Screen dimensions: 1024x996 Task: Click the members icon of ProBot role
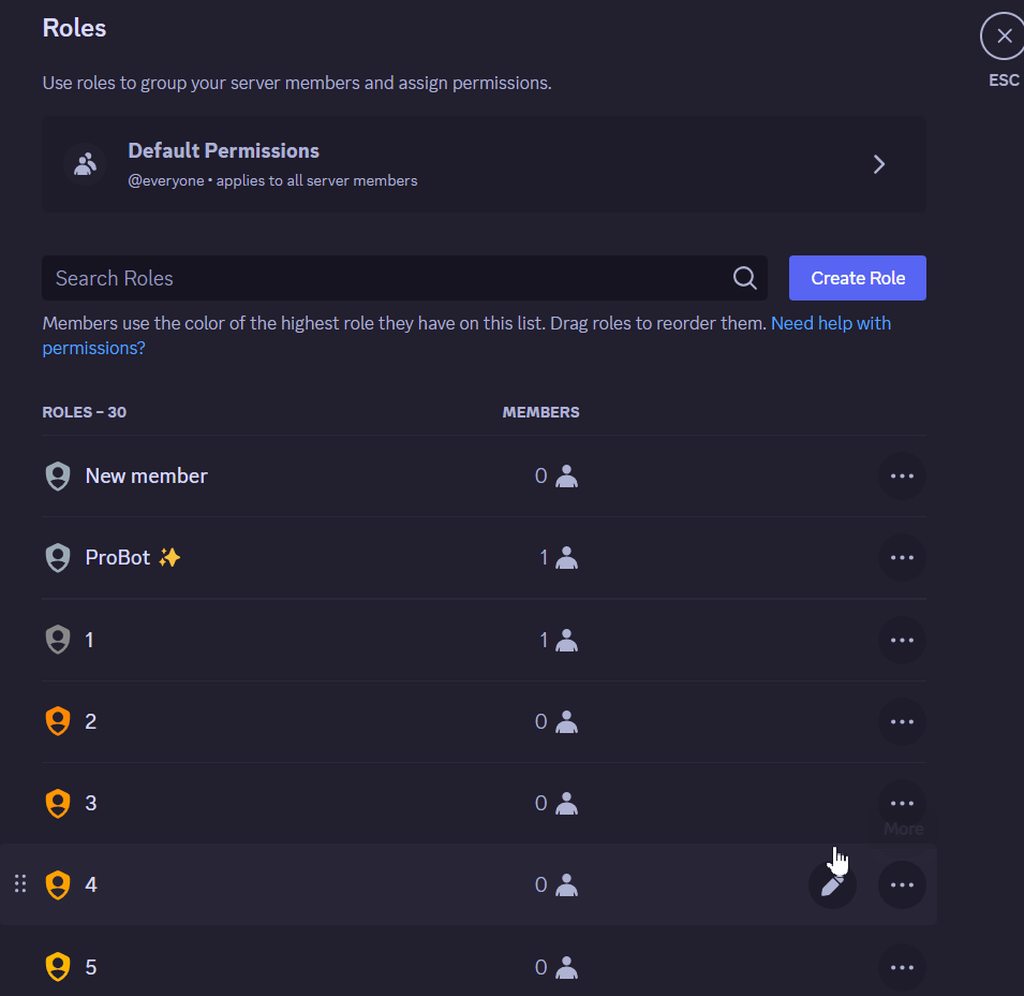pos(566,558)
